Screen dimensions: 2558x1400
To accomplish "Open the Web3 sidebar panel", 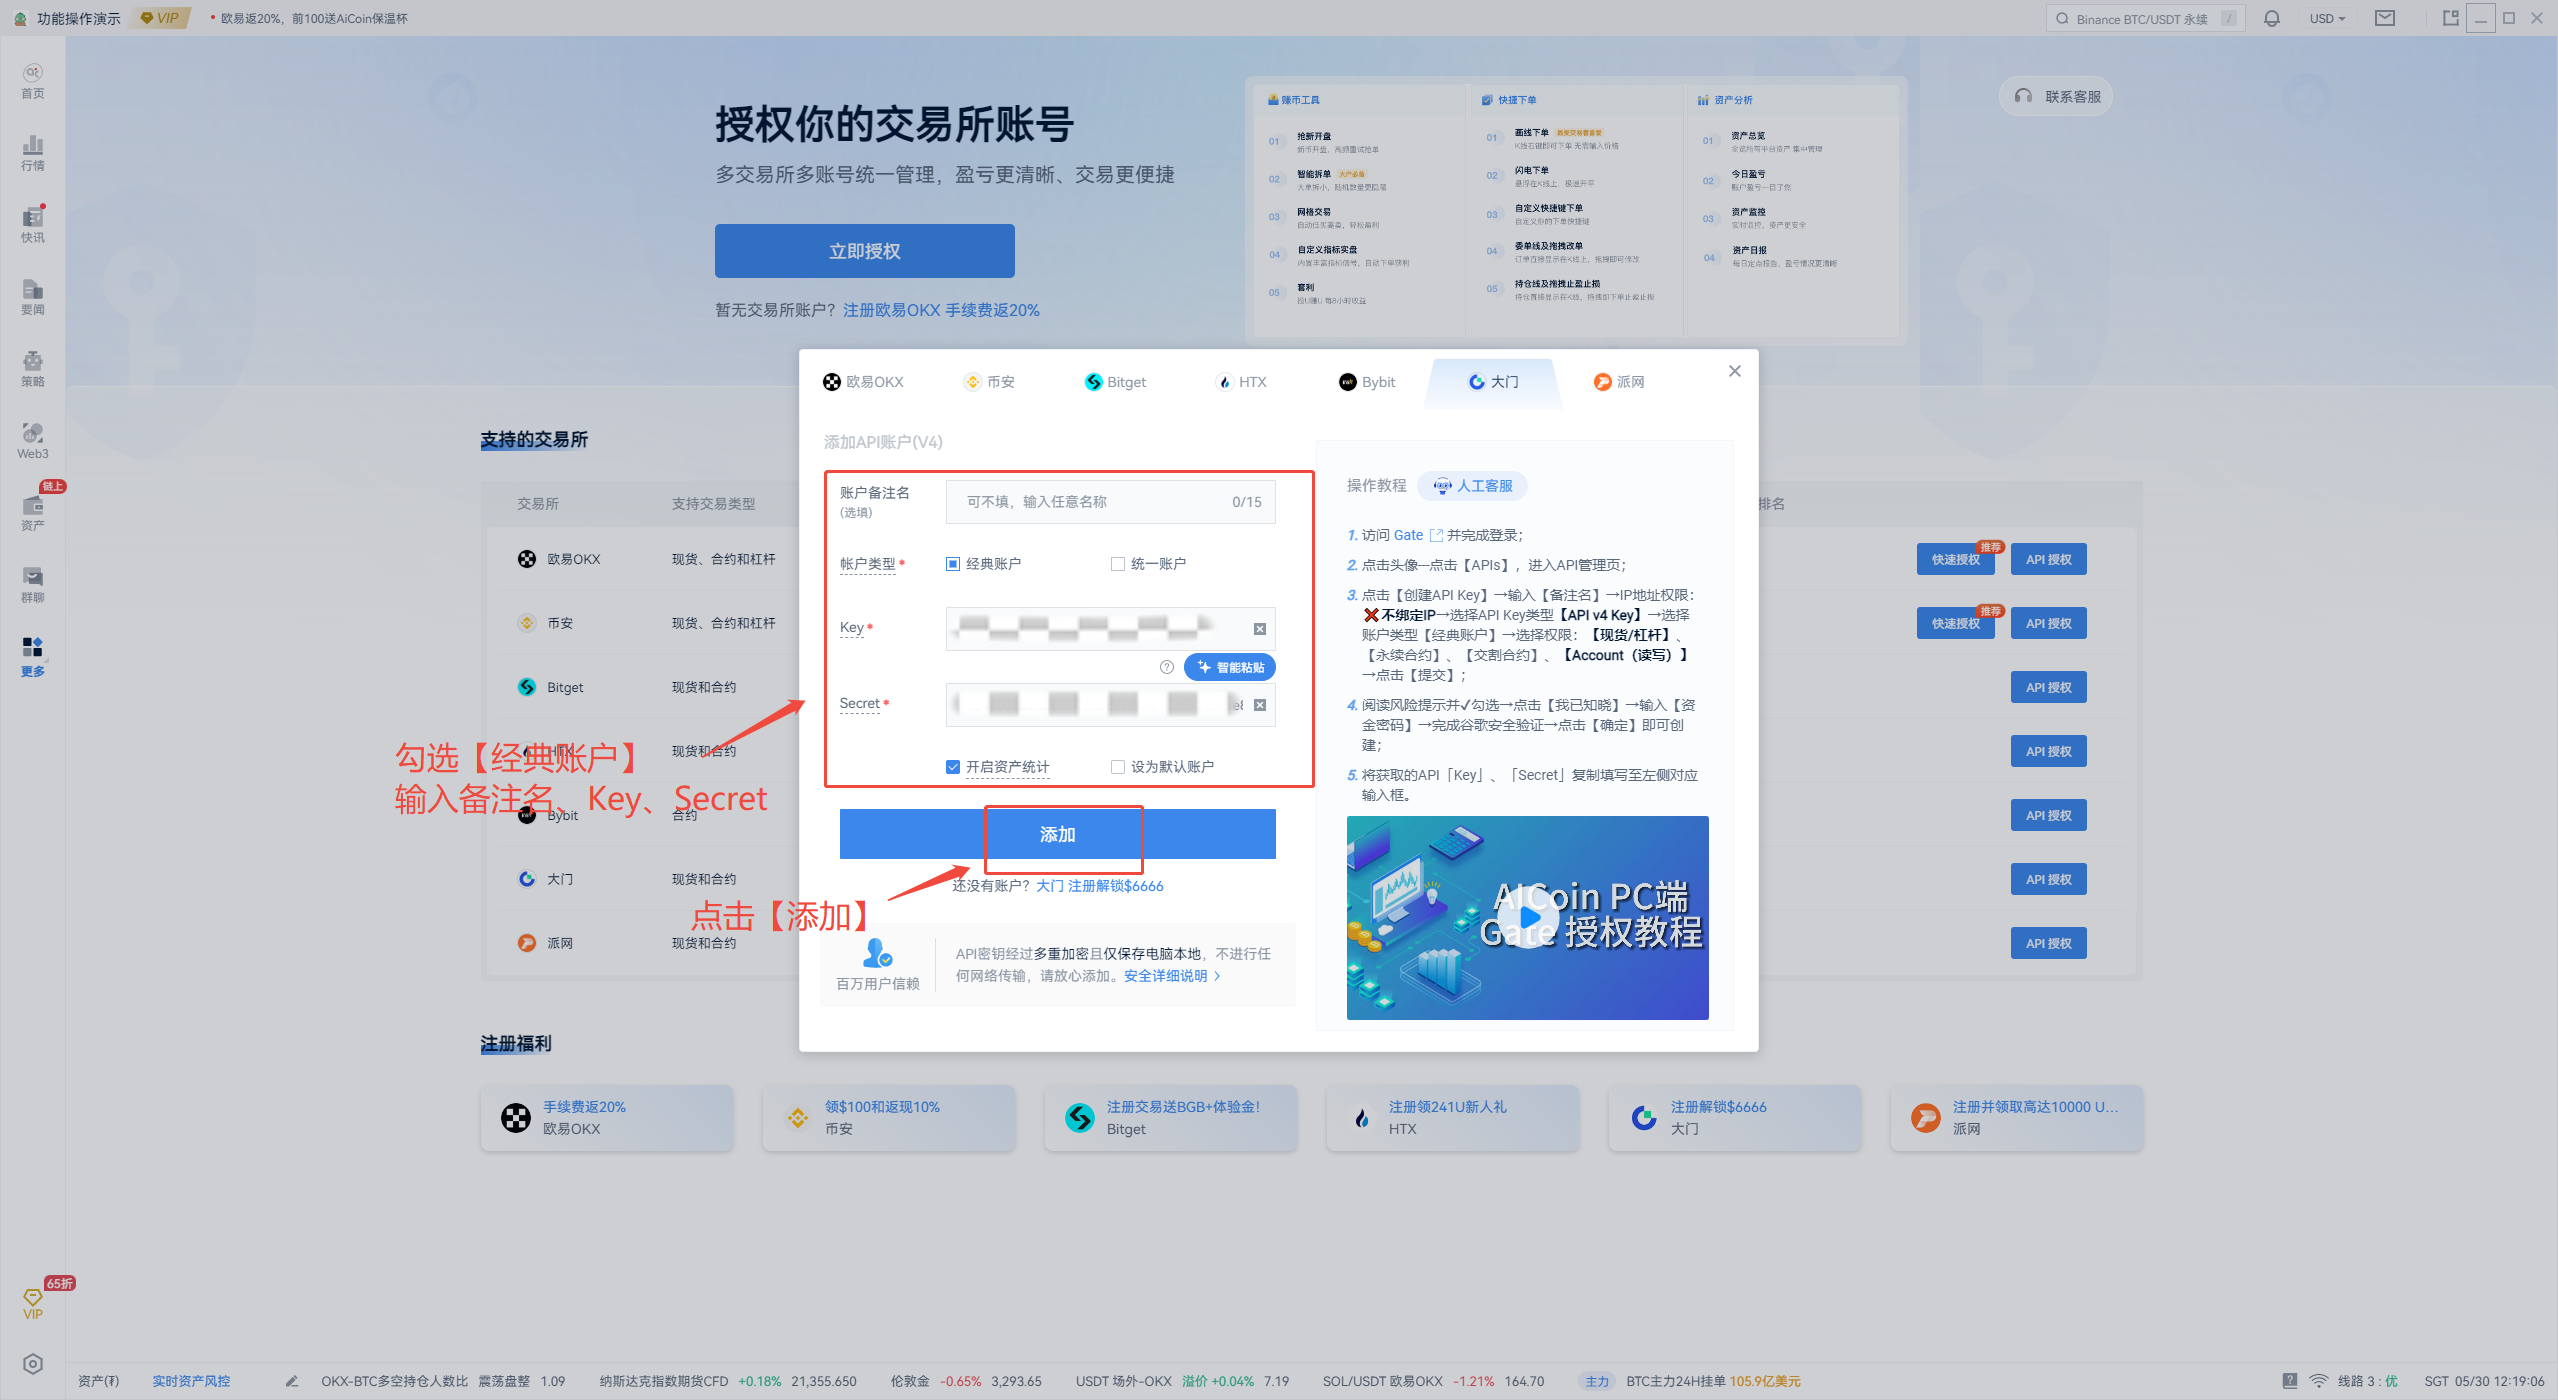I will [x=32, y=438].
